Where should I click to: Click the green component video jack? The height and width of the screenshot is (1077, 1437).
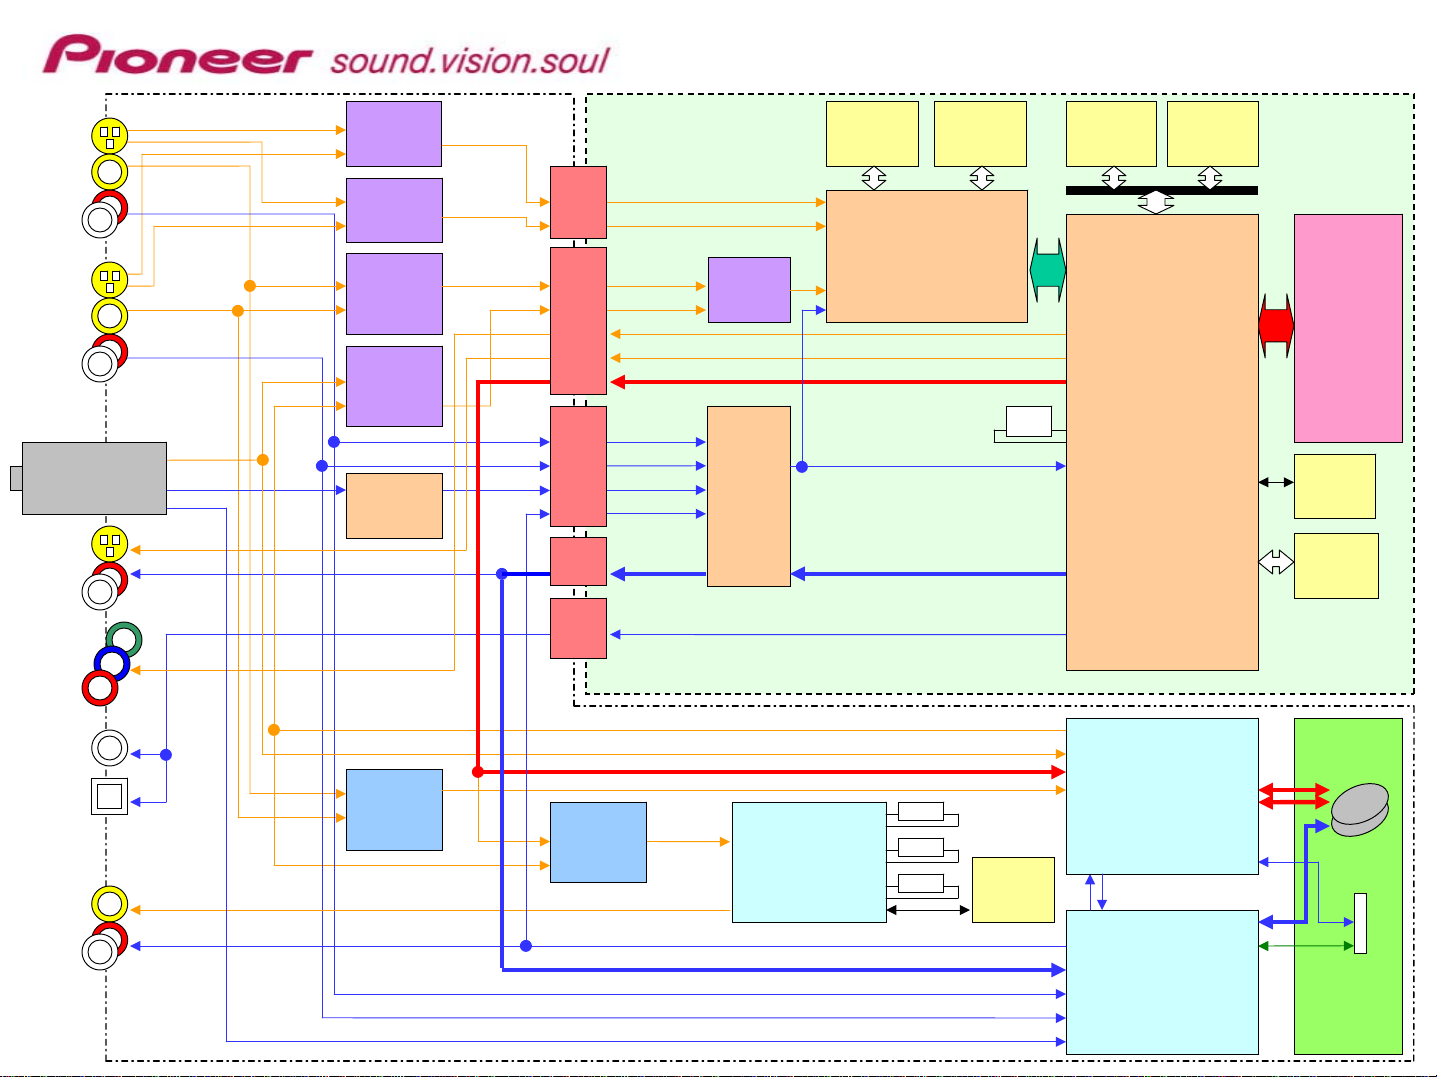coord(124,639)
